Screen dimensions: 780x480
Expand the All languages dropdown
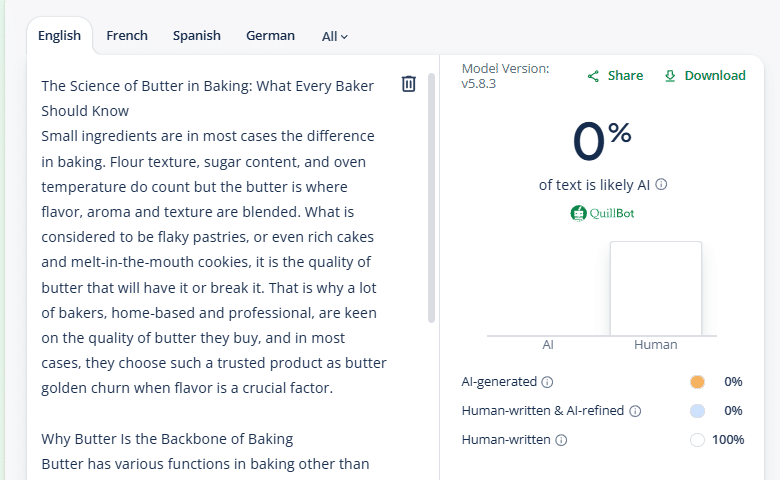(335, 36)
